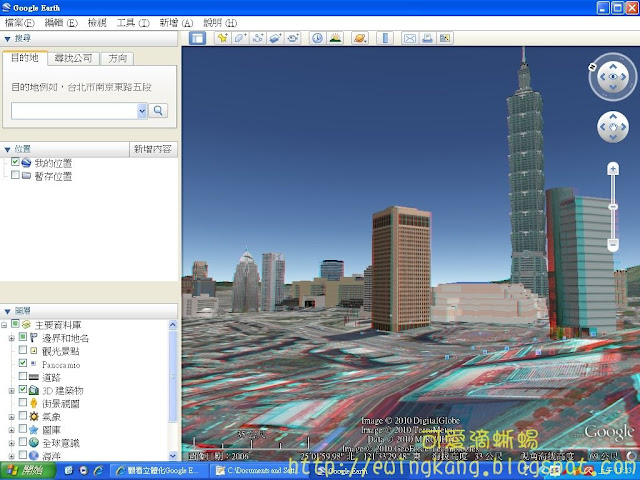Launch Internet Explorer from quick launch
Screen dimensions: 640x480
point(98,471)
